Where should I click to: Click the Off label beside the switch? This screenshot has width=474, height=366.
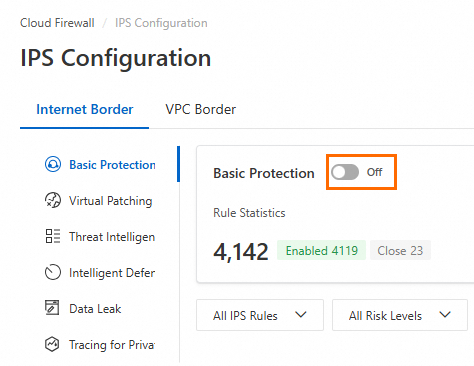[x=374, y=172]
